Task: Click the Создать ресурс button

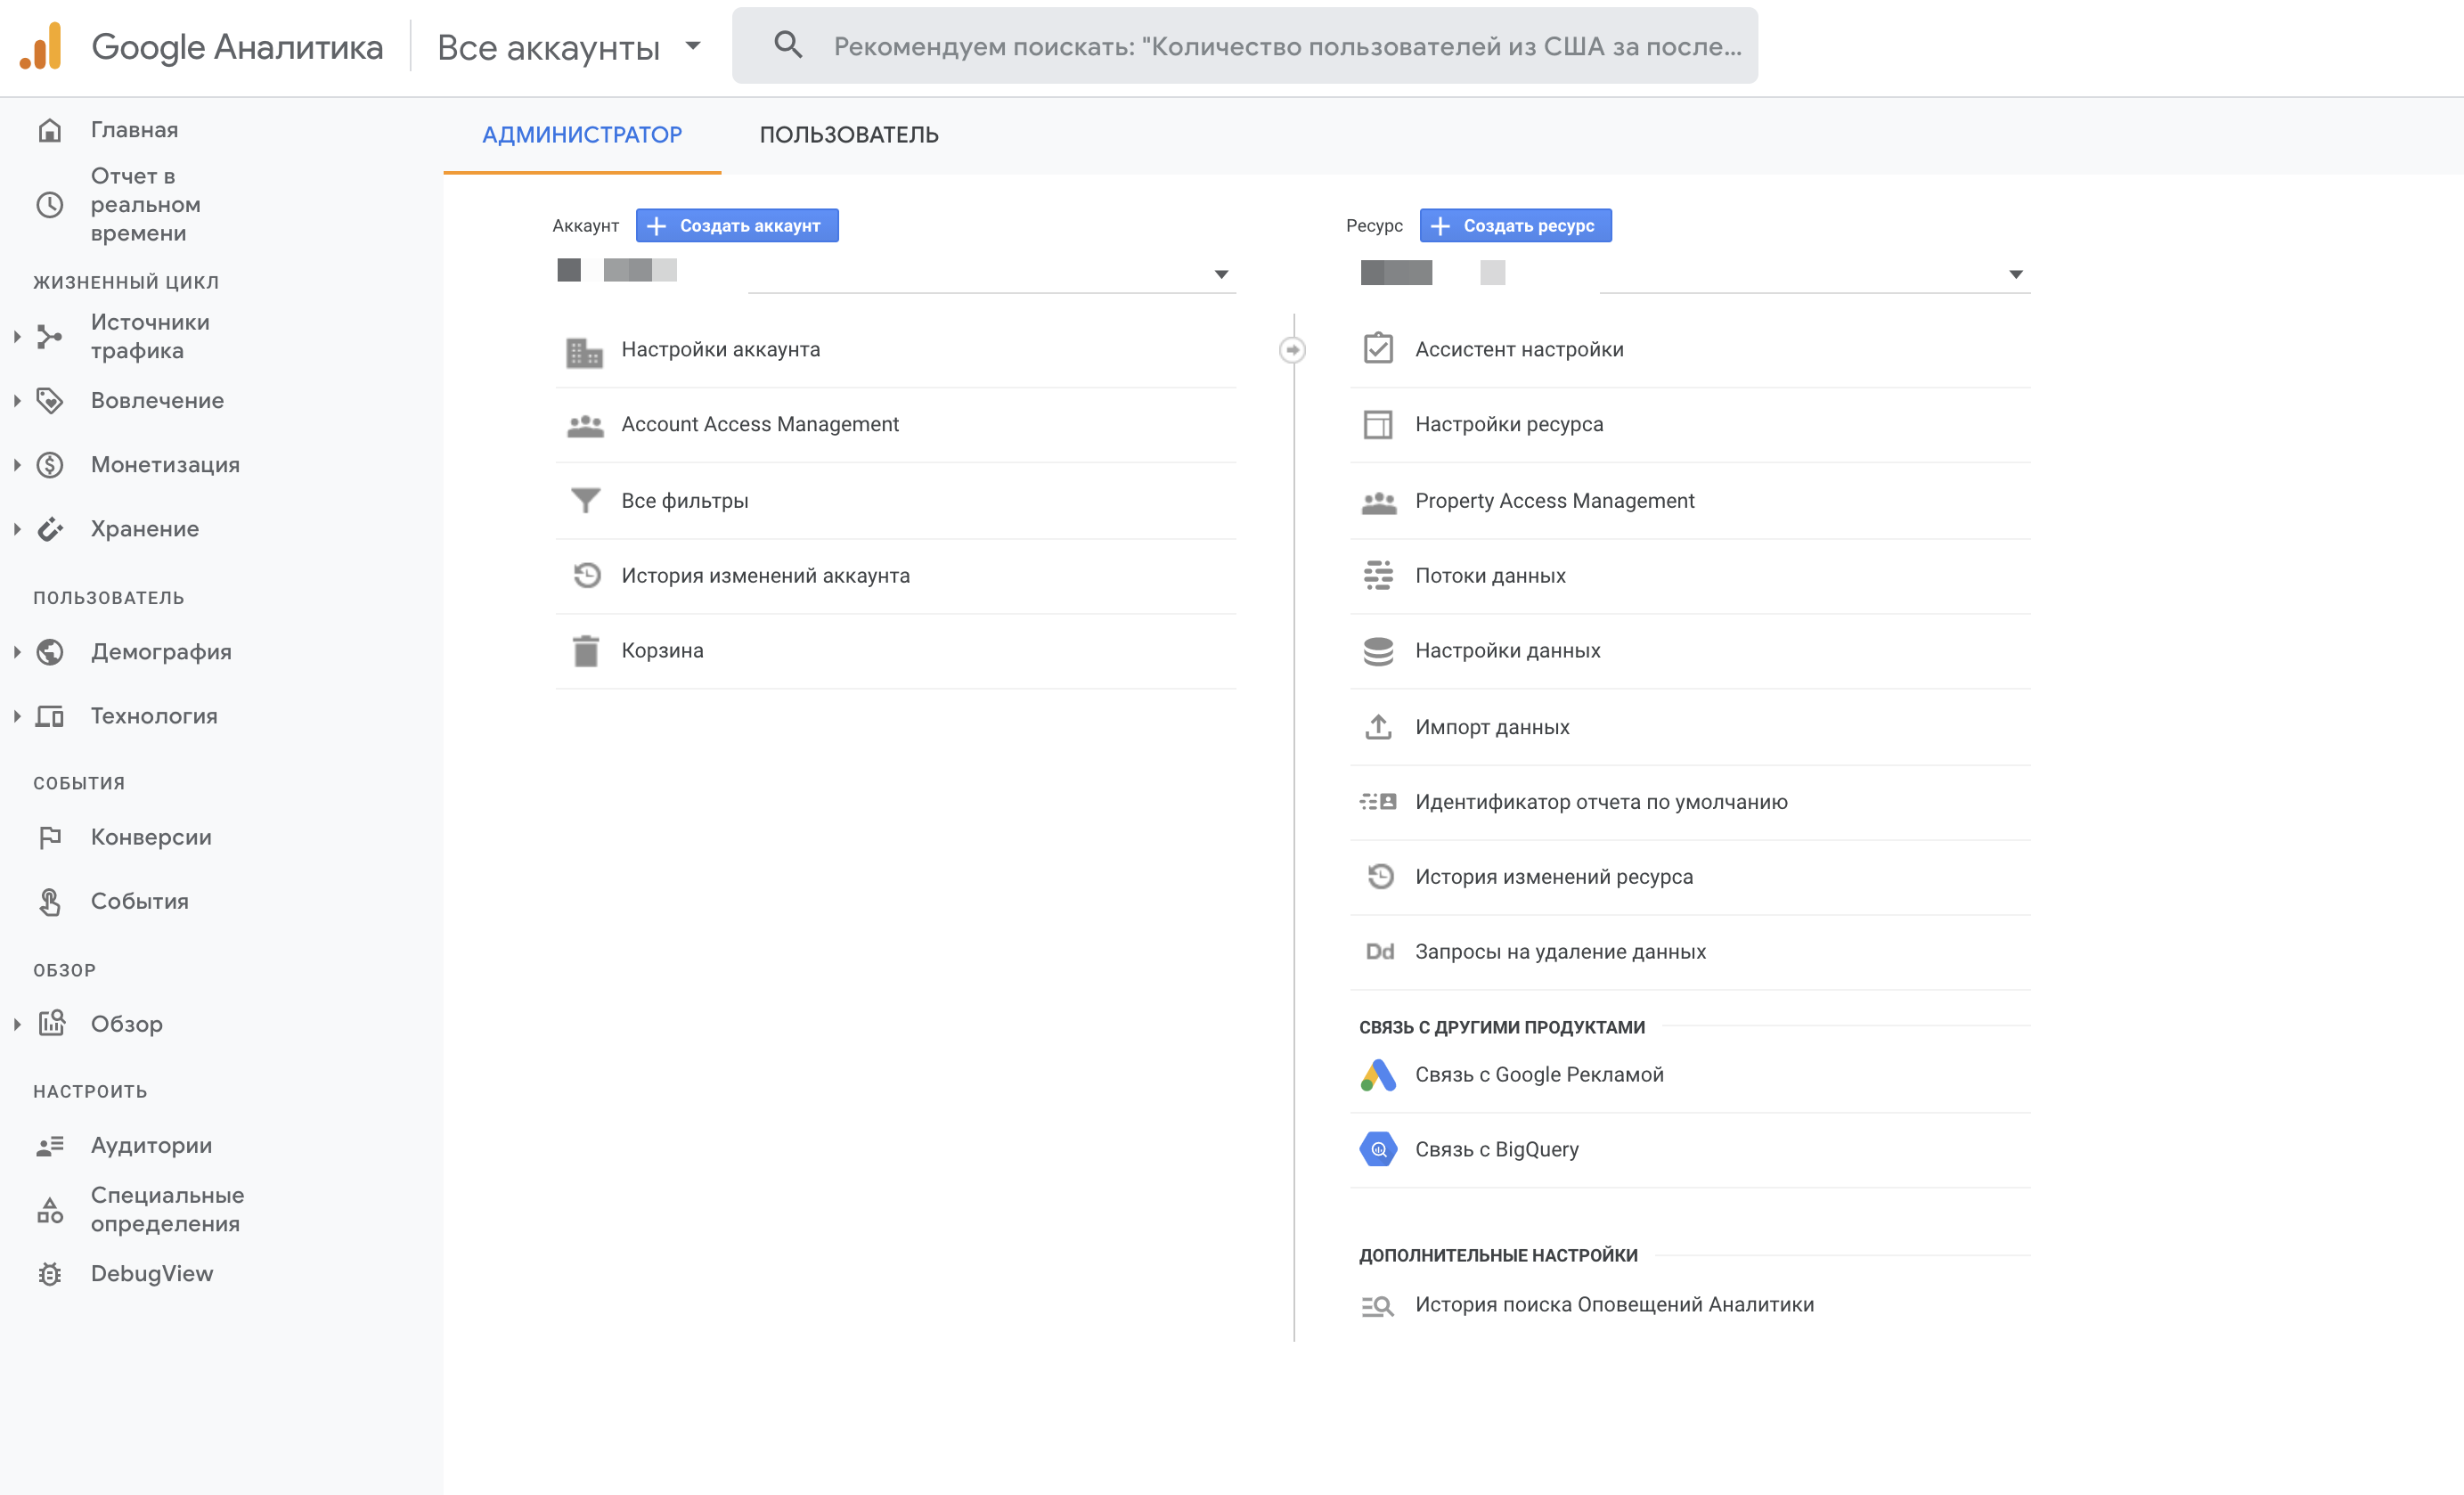Action: [x=1515, y=226]
